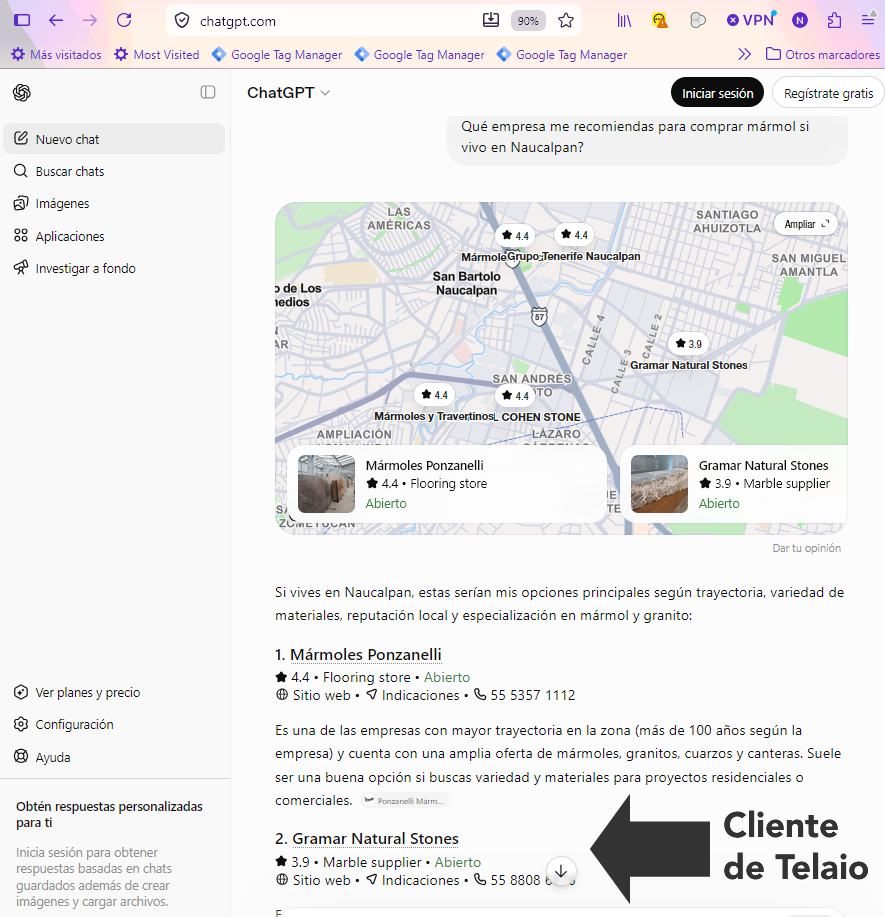This screenshot has height=917, width=885.
Task: Open the Firefox sidebar toggle icon
Action: (x=22, y=20)
